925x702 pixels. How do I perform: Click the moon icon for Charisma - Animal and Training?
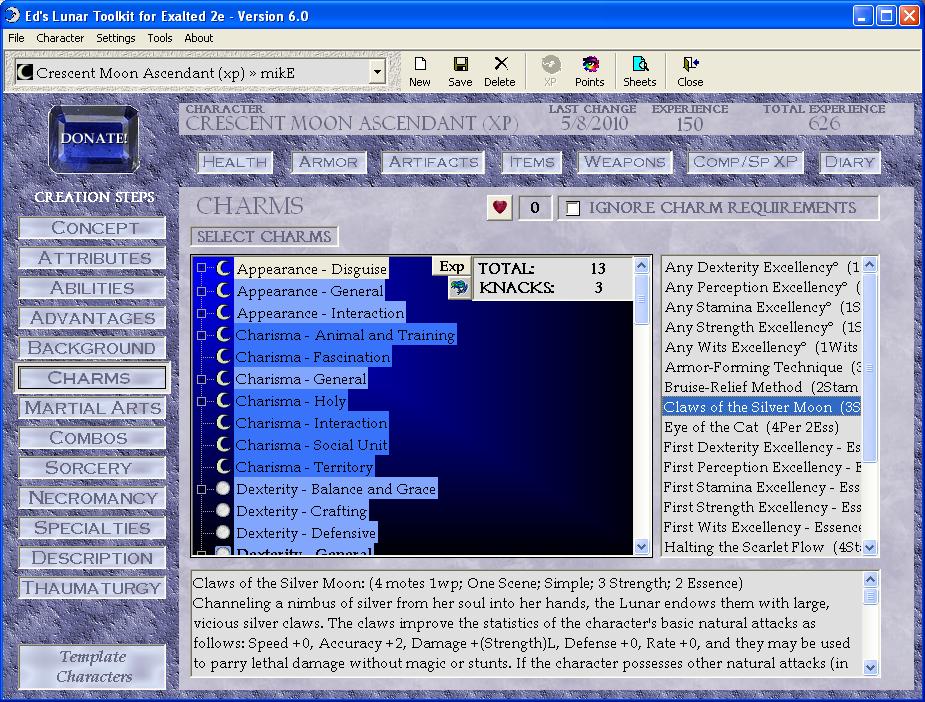223,334
